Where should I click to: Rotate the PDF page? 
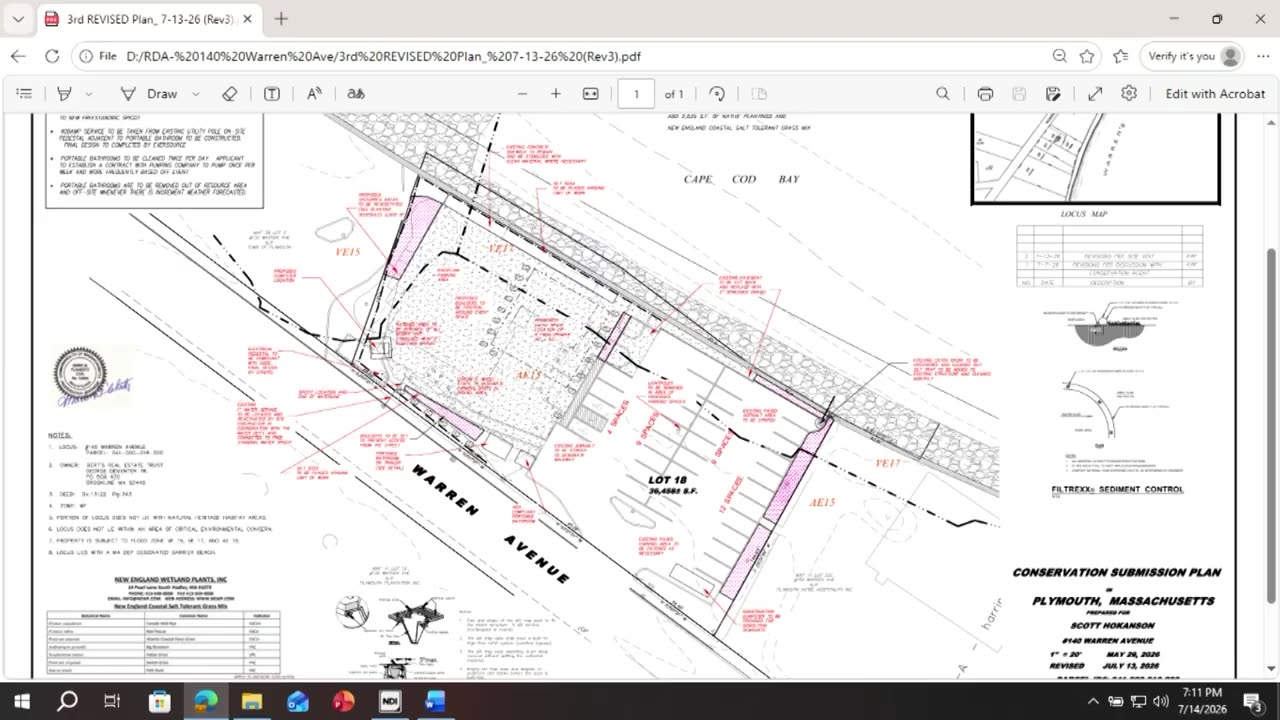(x=717, y=94)
